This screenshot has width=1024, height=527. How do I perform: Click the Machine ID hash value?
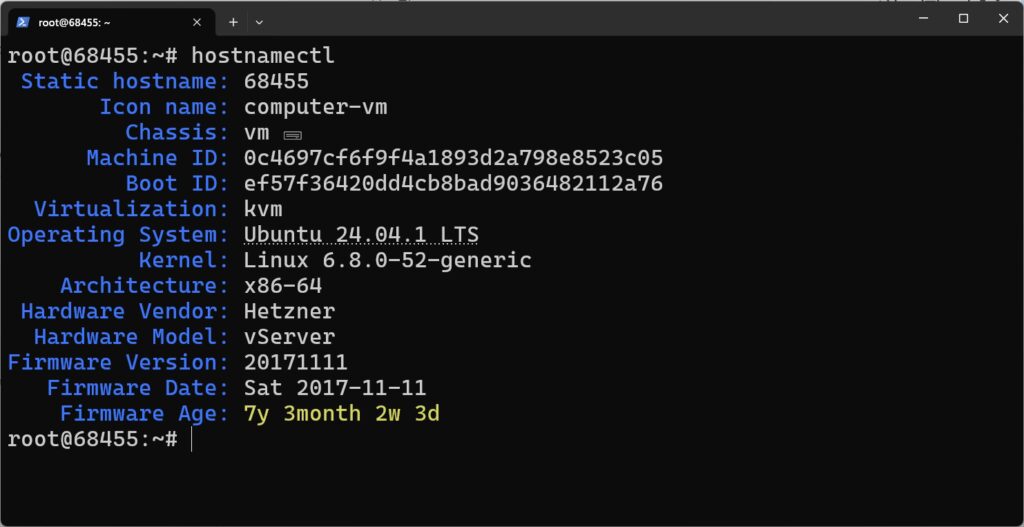pyautogui.click(x=453, y=158)
